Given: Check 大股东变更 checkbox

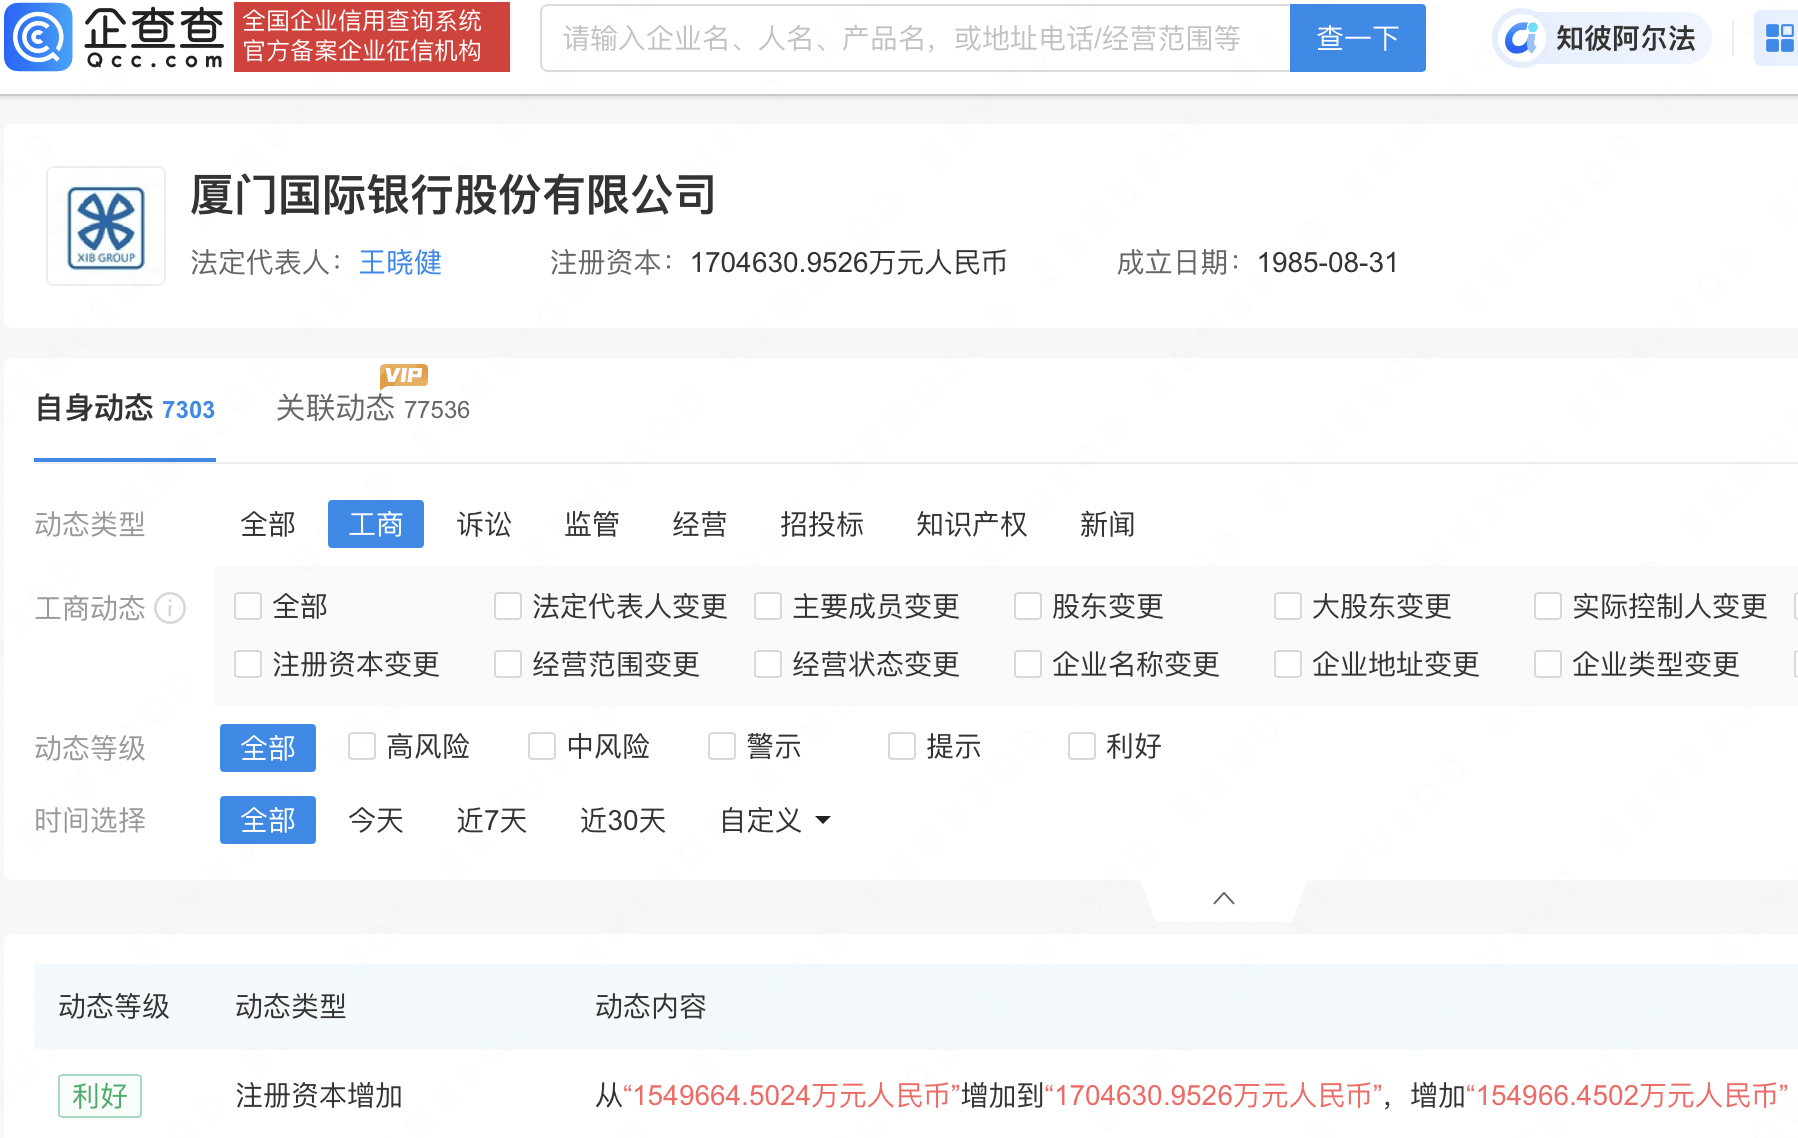Looking at the screenshot, I should pos(1288,606).
